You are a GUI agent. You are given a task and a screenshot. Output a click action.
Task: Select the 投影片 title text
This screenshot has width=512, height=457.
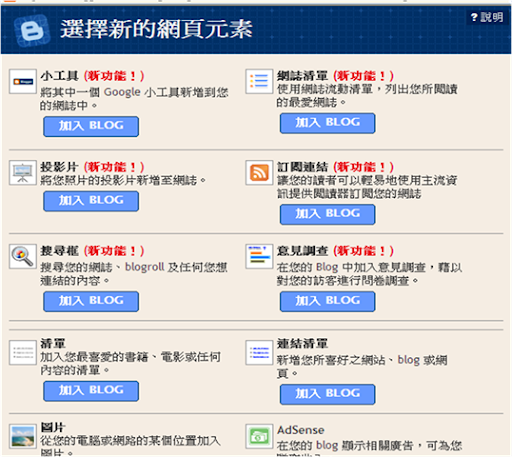(x=60, y=167)
